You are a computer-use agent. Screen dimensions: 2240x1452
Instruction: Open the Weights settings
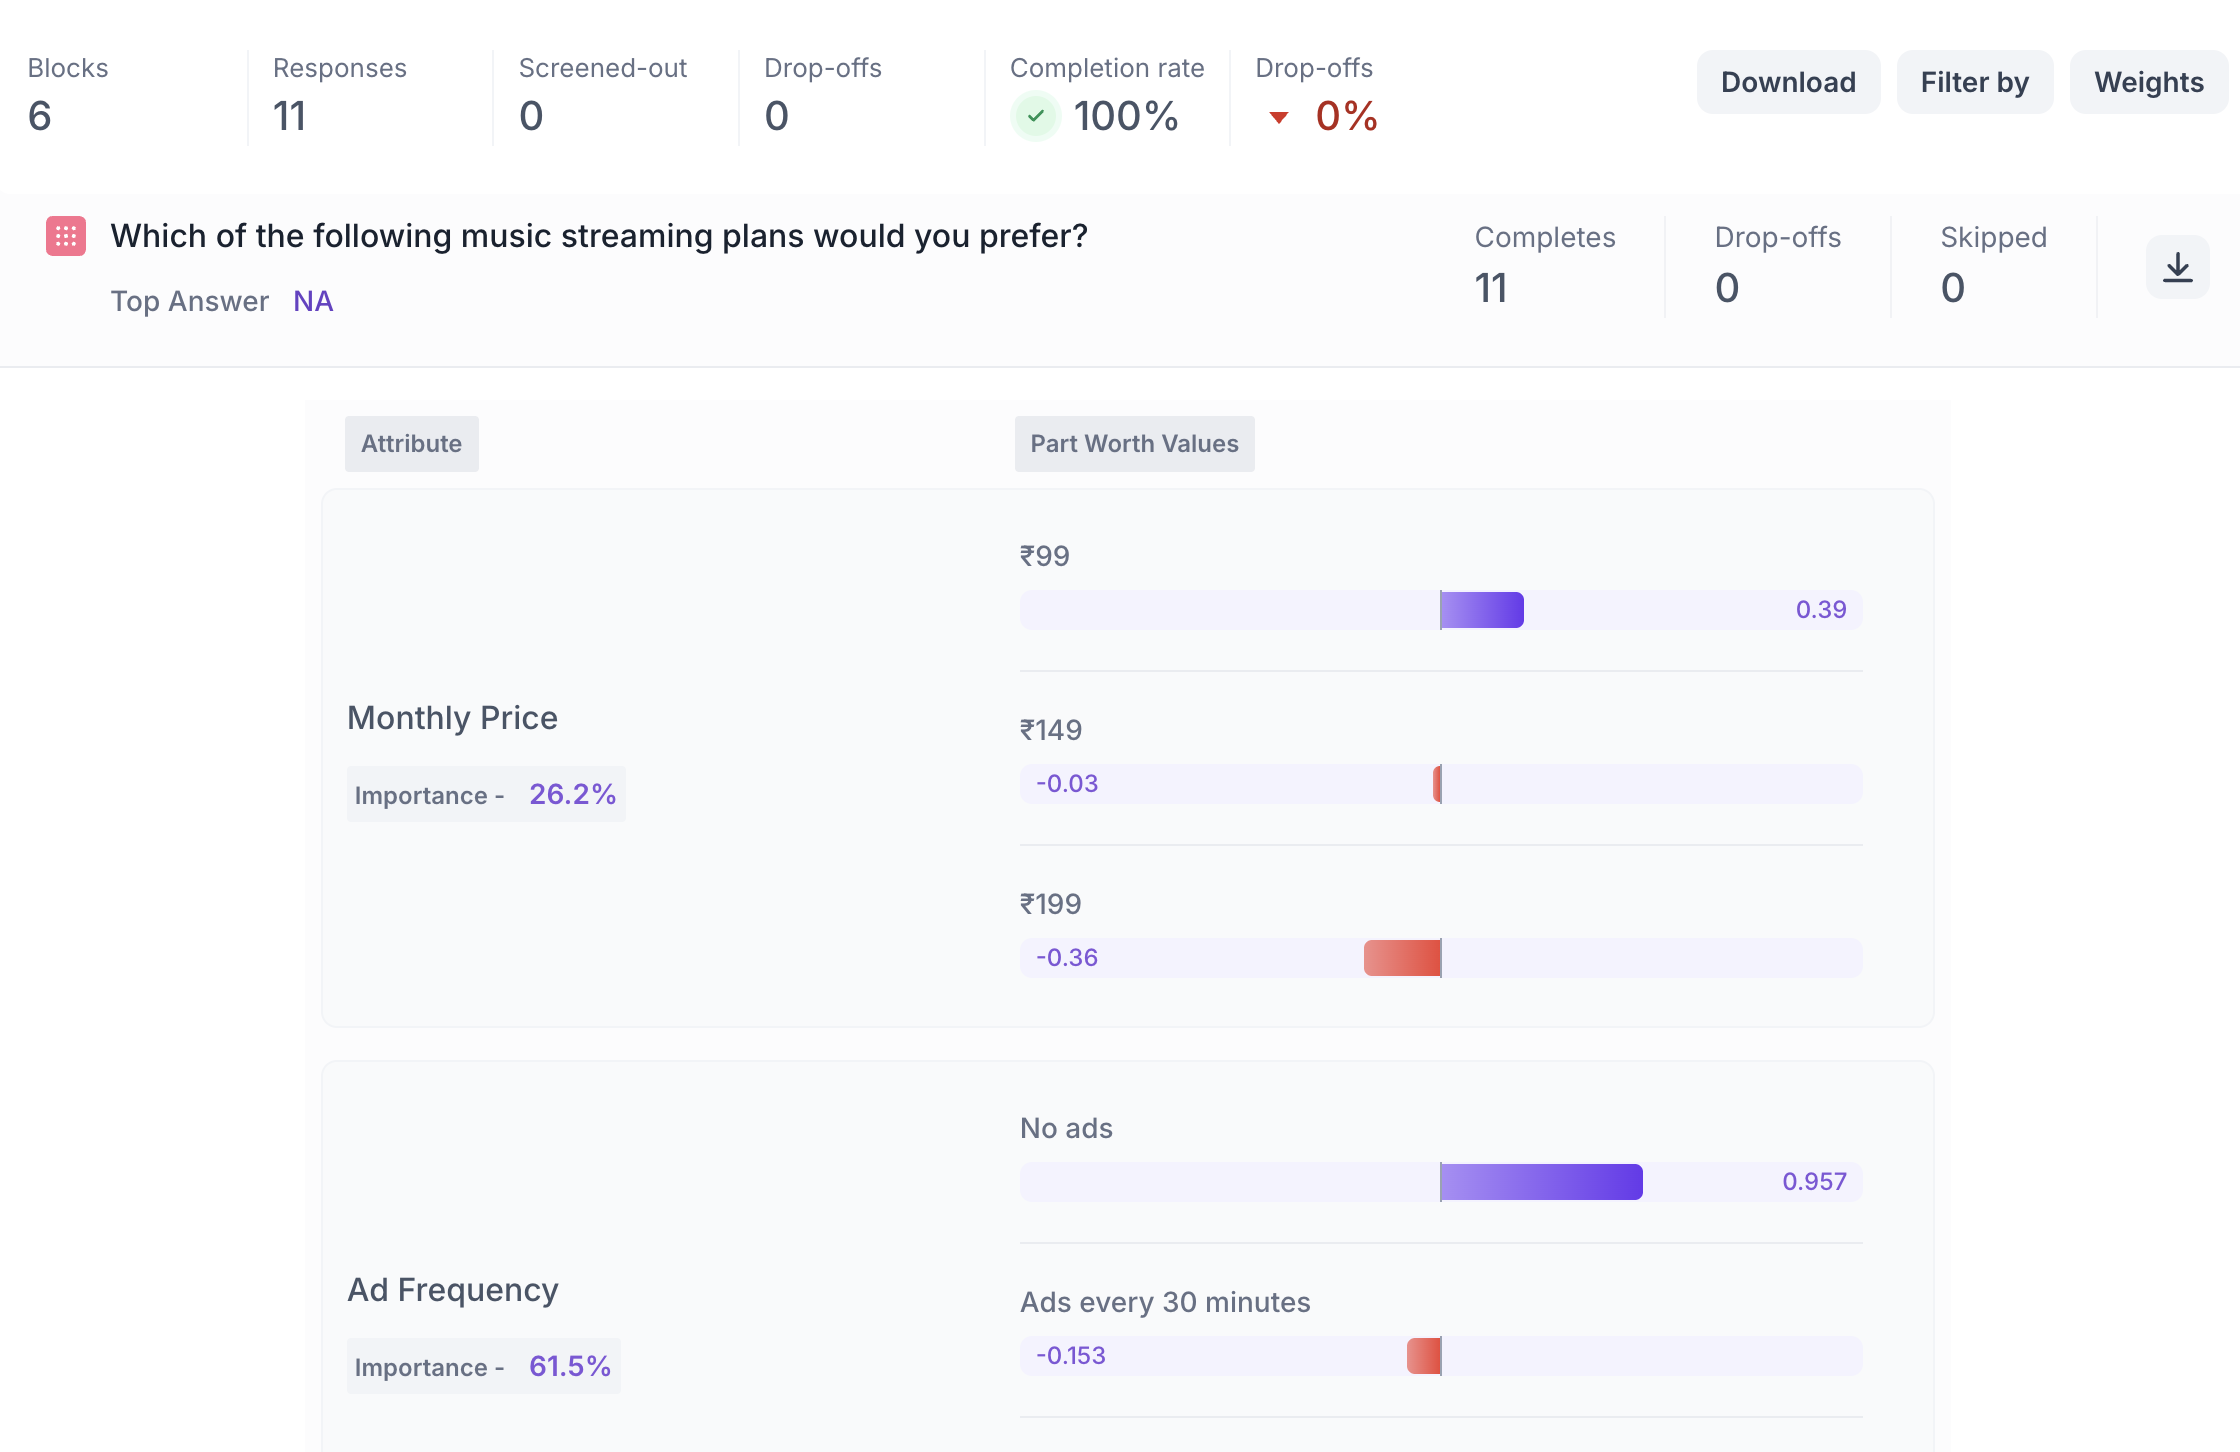2148,82
